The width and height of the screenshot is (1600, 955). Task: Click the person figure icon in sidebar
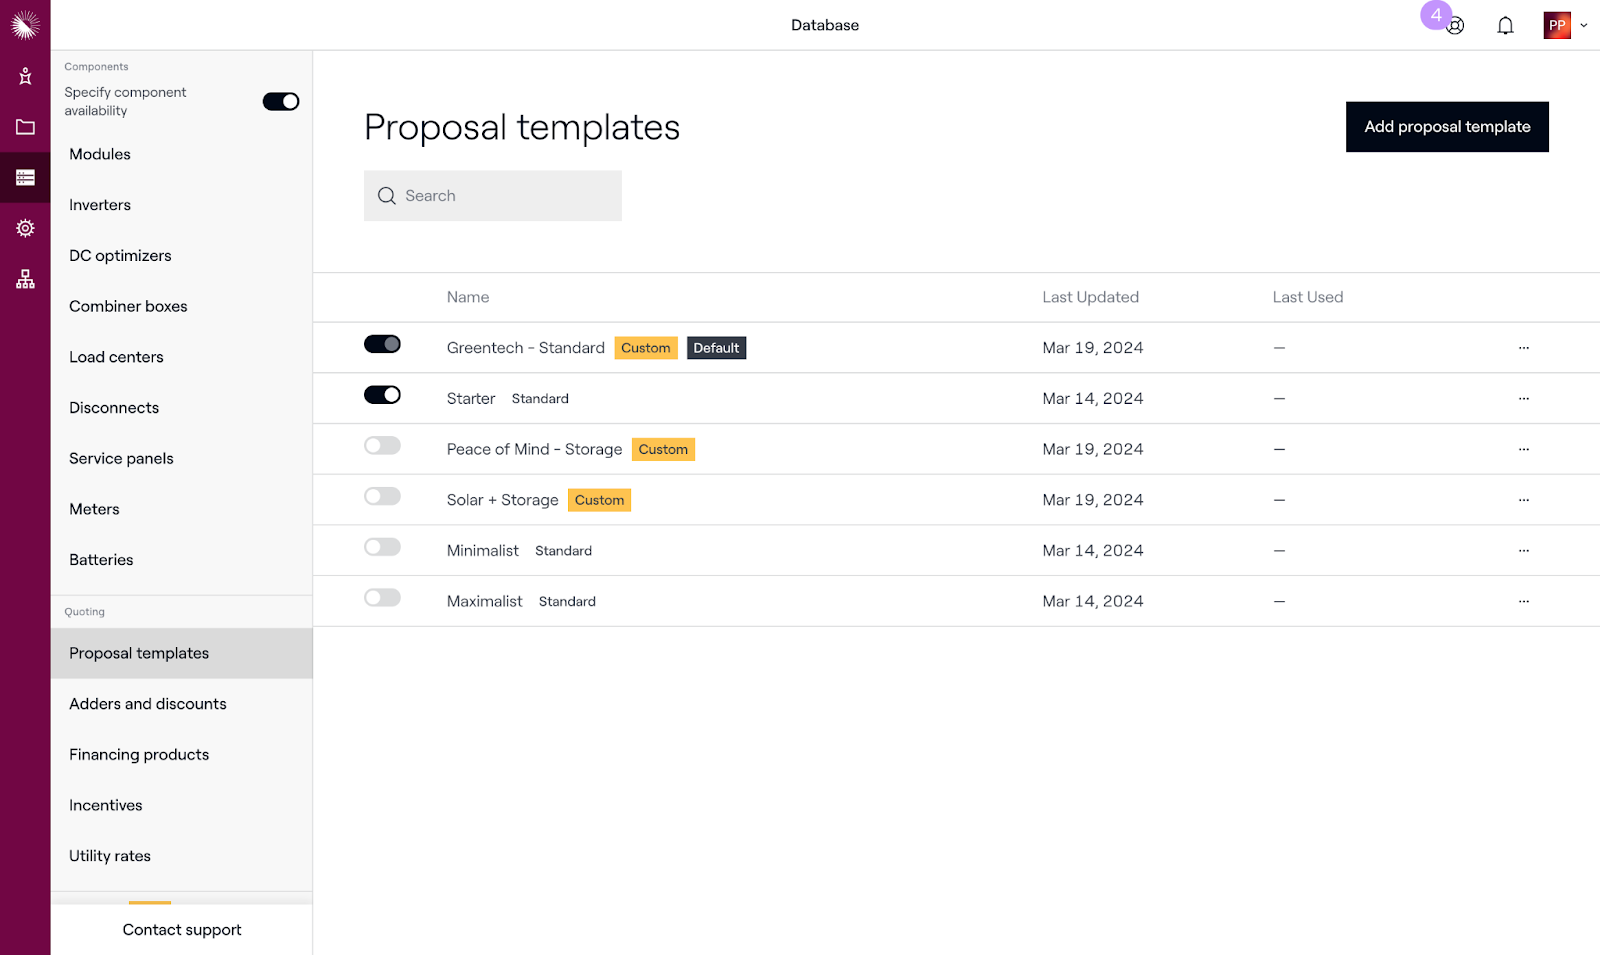click(25, 76)
